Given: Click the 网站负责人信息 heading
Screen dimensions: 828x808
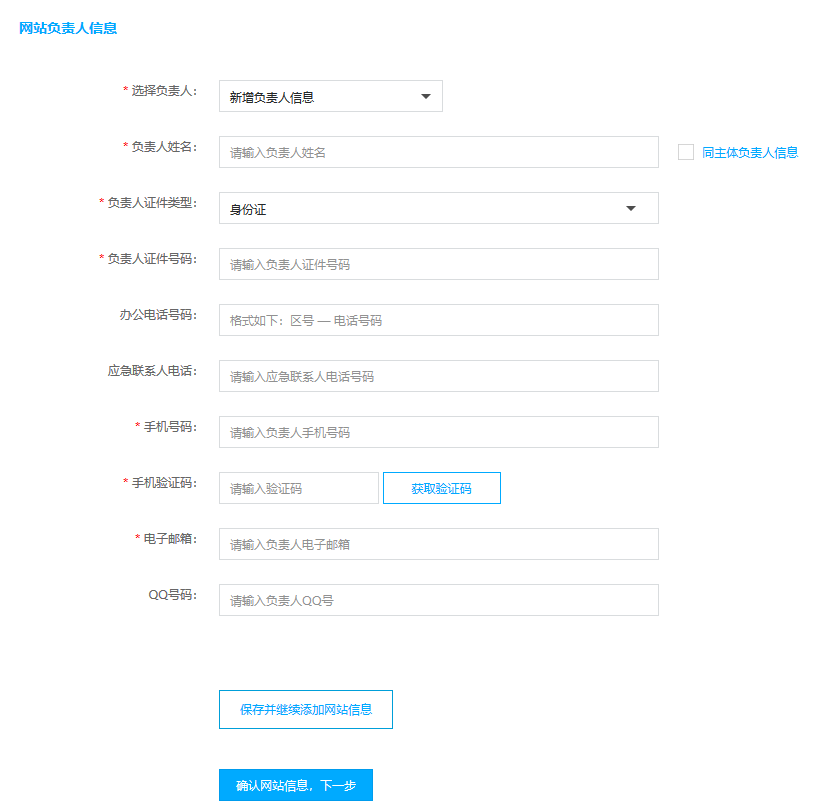Looking at the screenshot, I should click(66, 28).
